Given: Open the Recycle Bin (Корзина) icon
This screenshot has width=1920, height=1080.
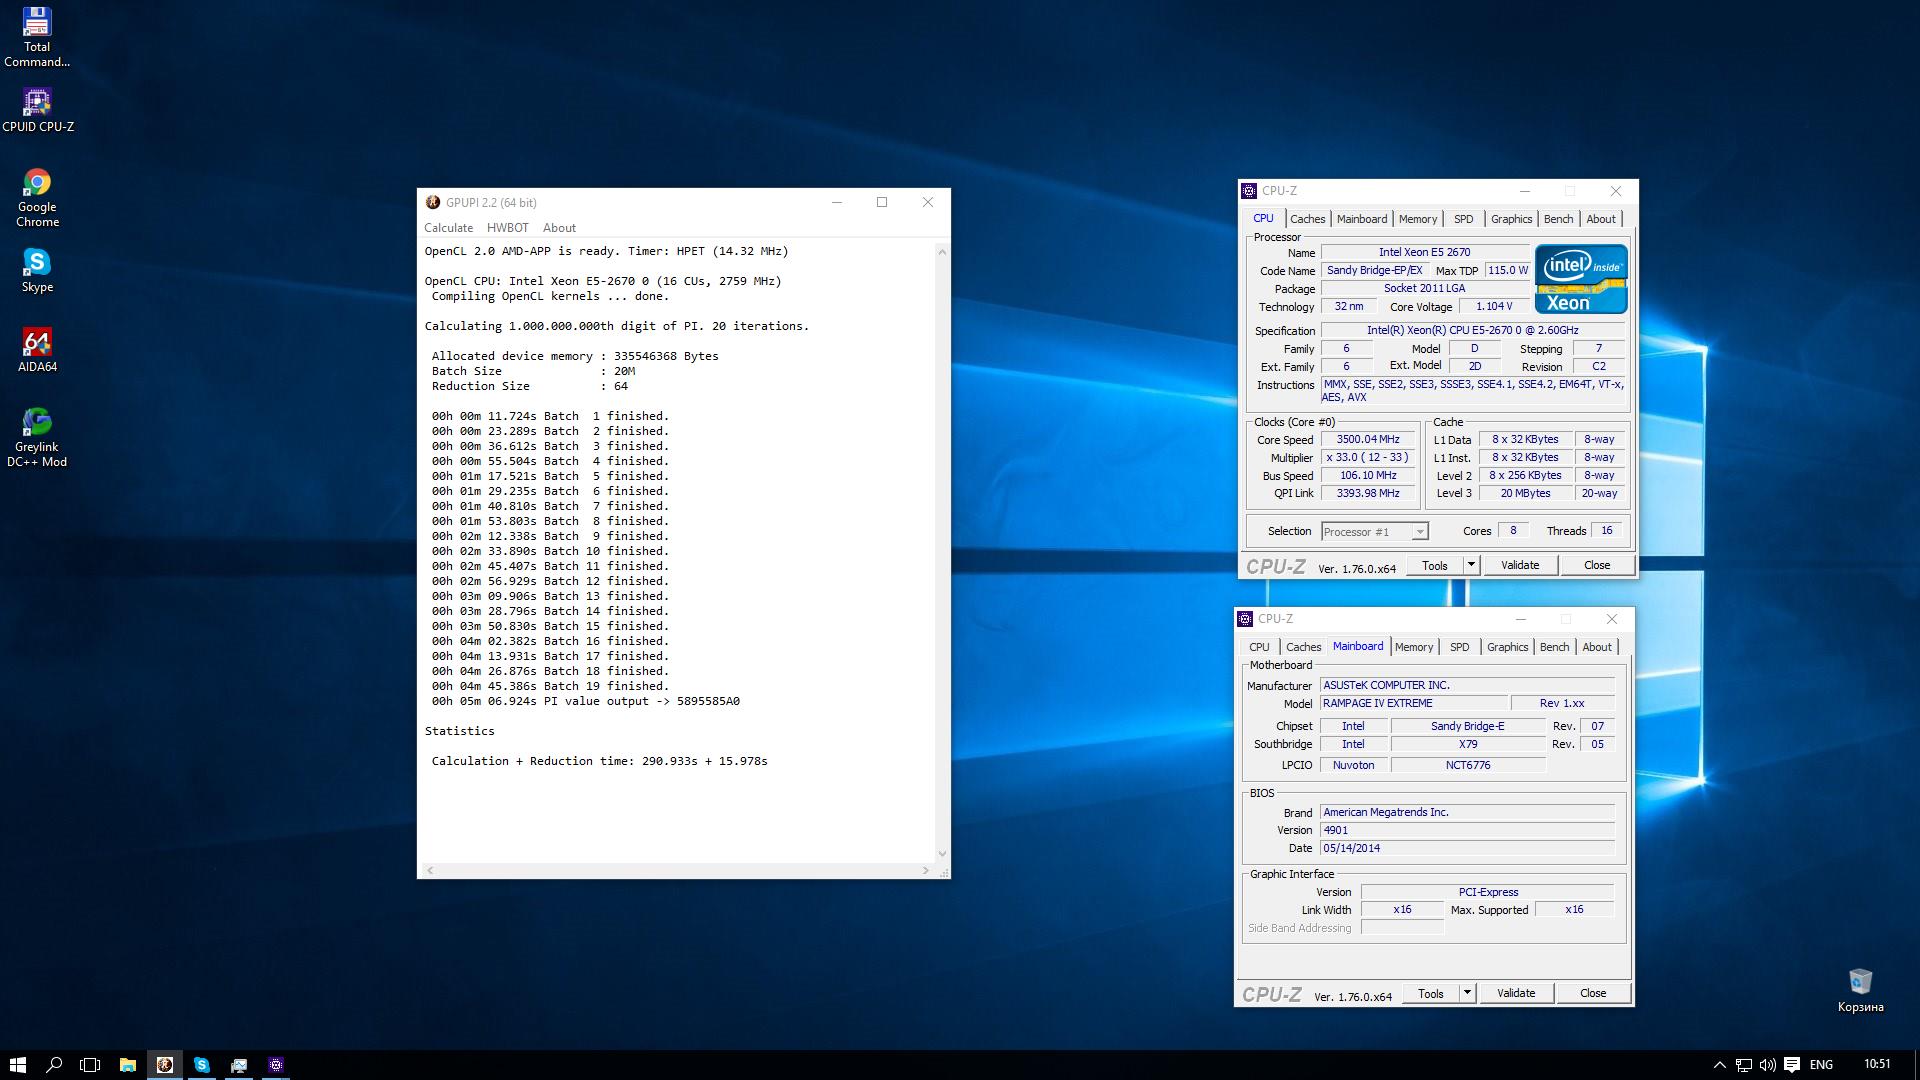Looking at the screenshot, I should (1860, 990).
